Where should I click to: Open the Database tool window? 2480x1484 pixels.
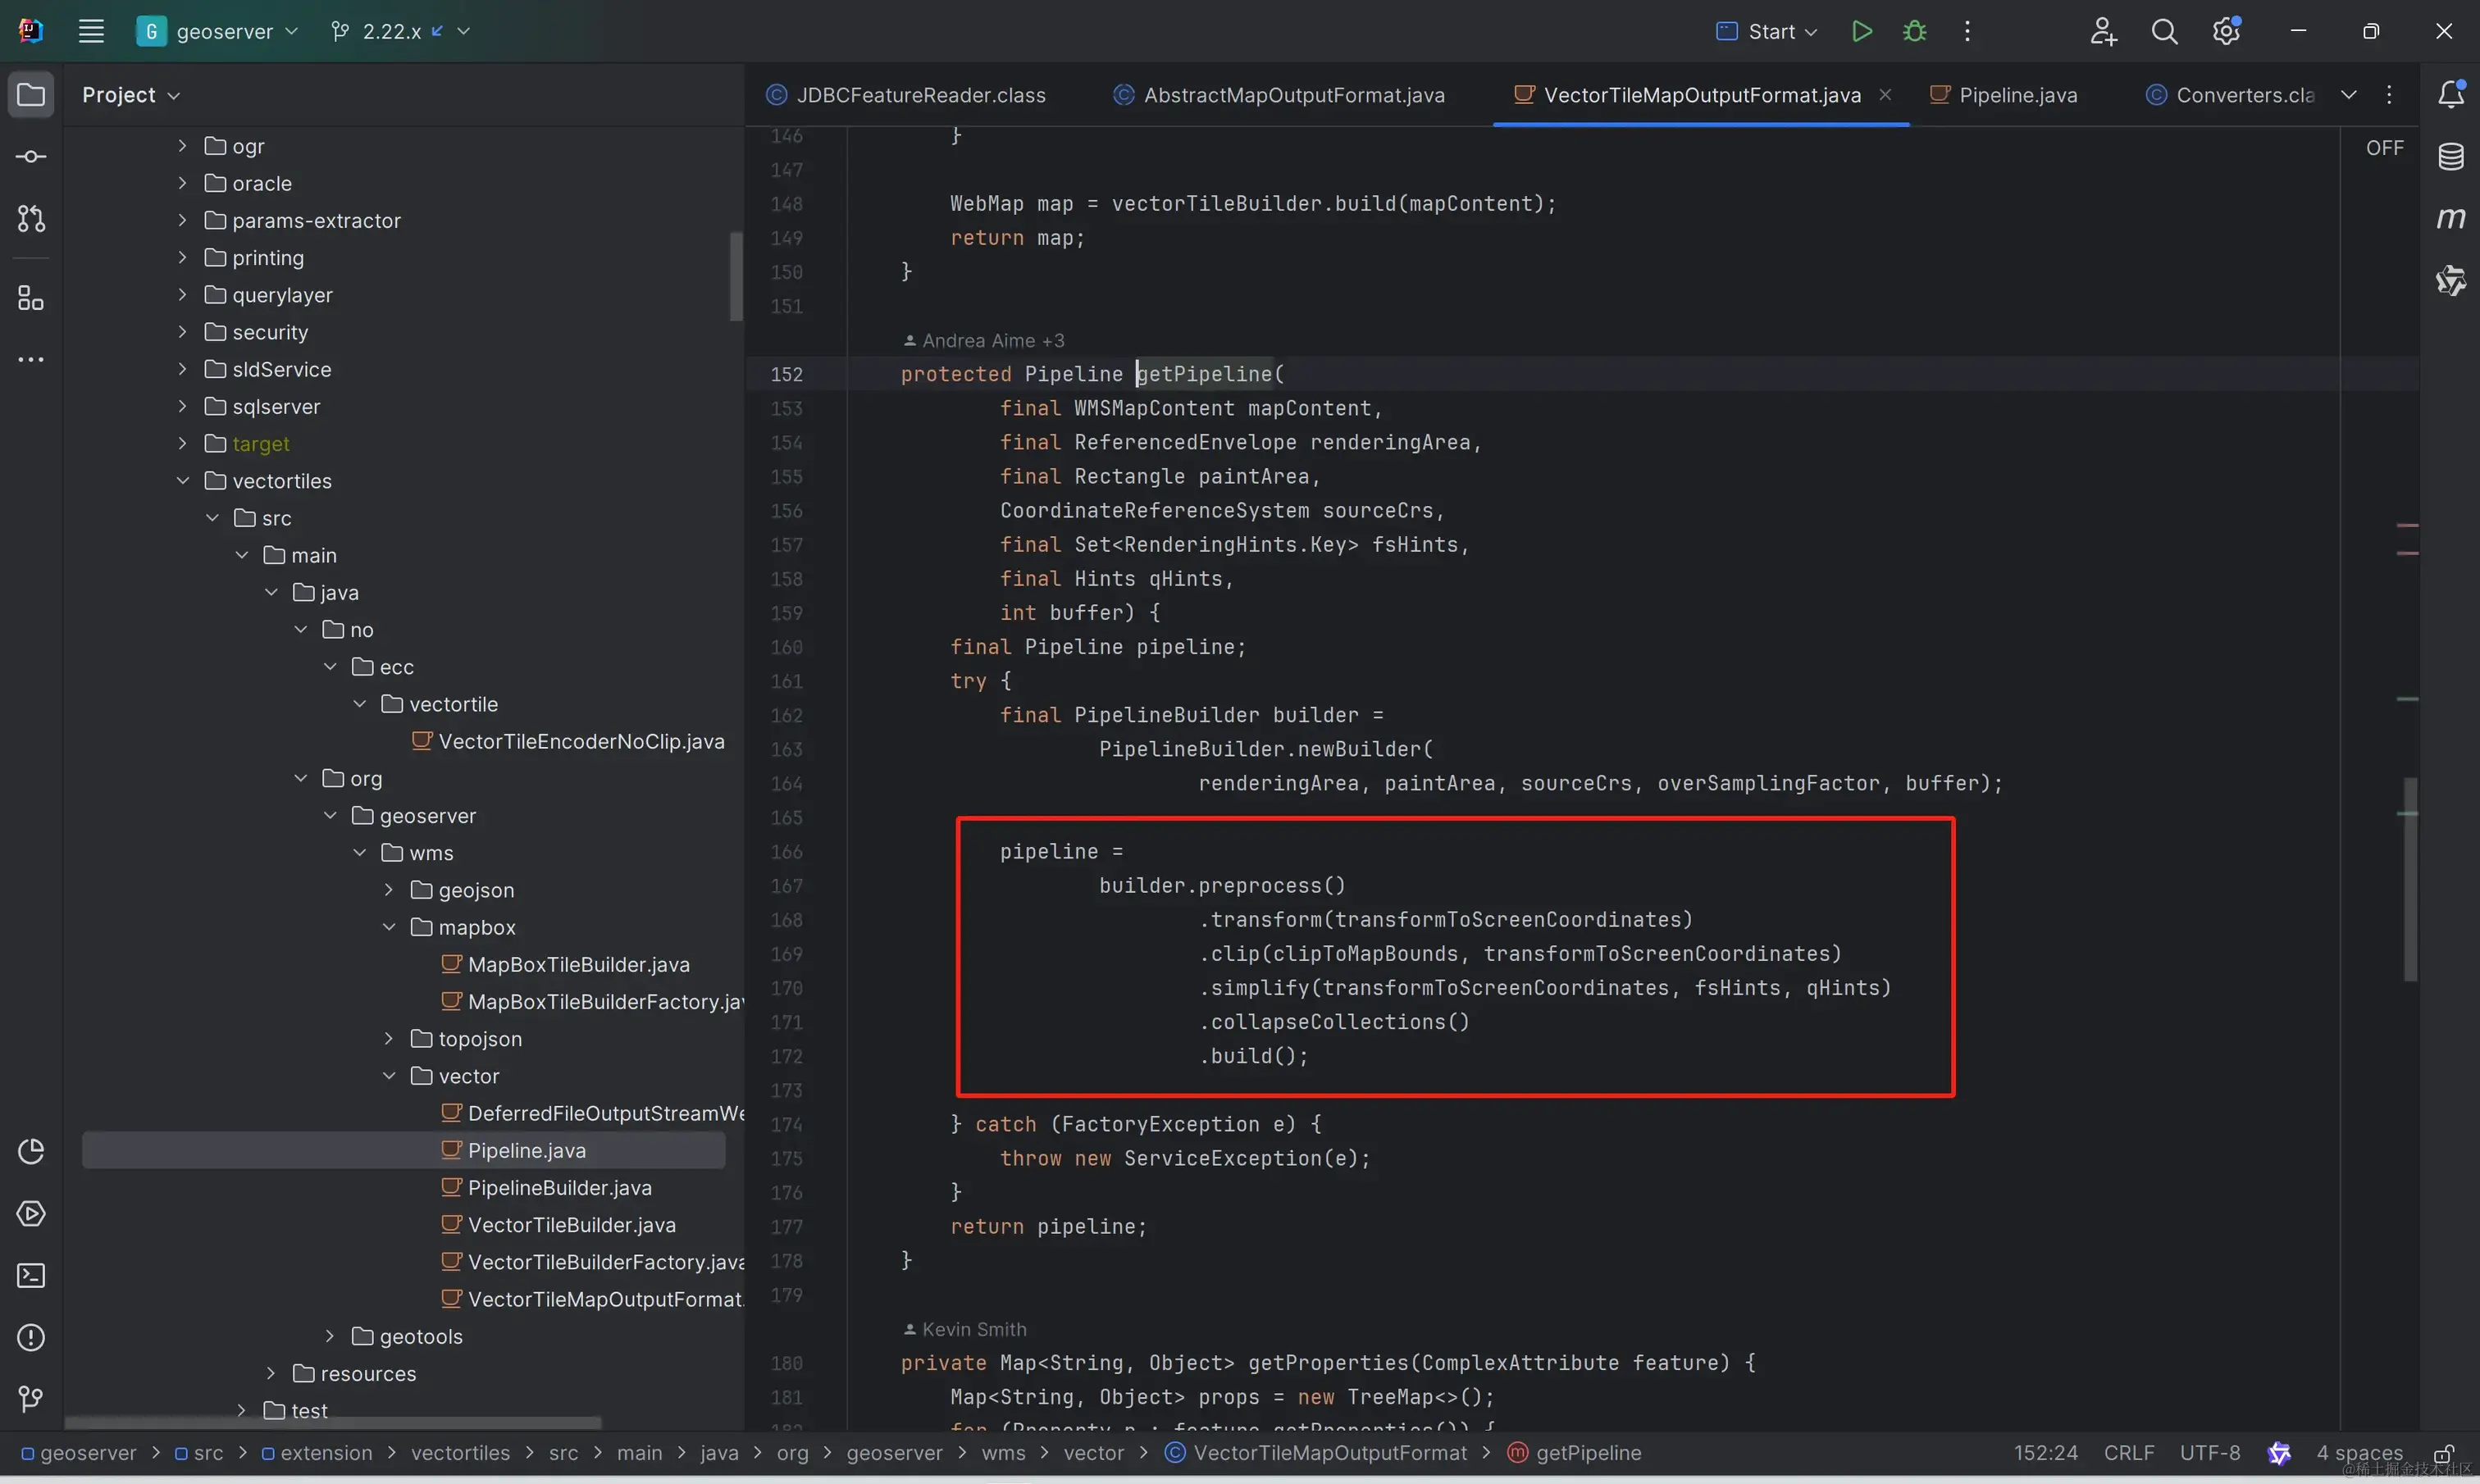[2451, 157]
